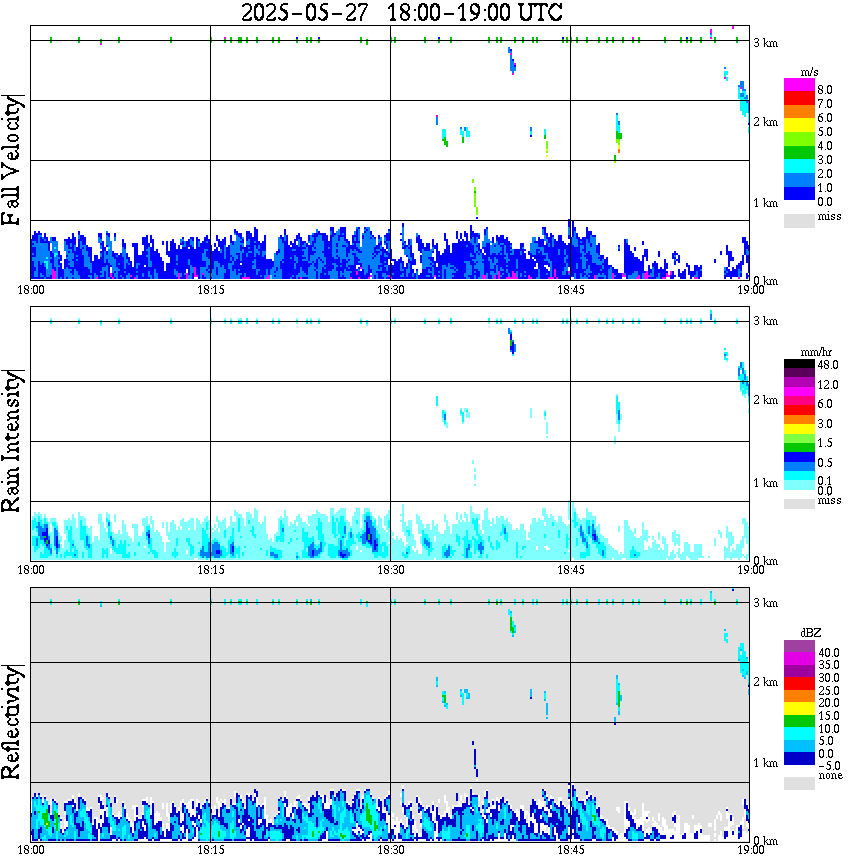The width and height of the screenshot is (850, 868).
Task: Click '-5.0' in the dBZ legend
Action: [829, 766]
